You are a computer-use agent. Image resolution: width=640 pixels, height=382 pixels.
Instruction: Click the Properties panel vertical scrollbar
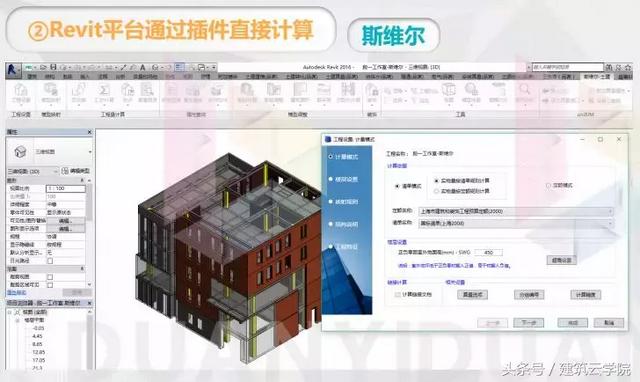[x=90, y=233]
